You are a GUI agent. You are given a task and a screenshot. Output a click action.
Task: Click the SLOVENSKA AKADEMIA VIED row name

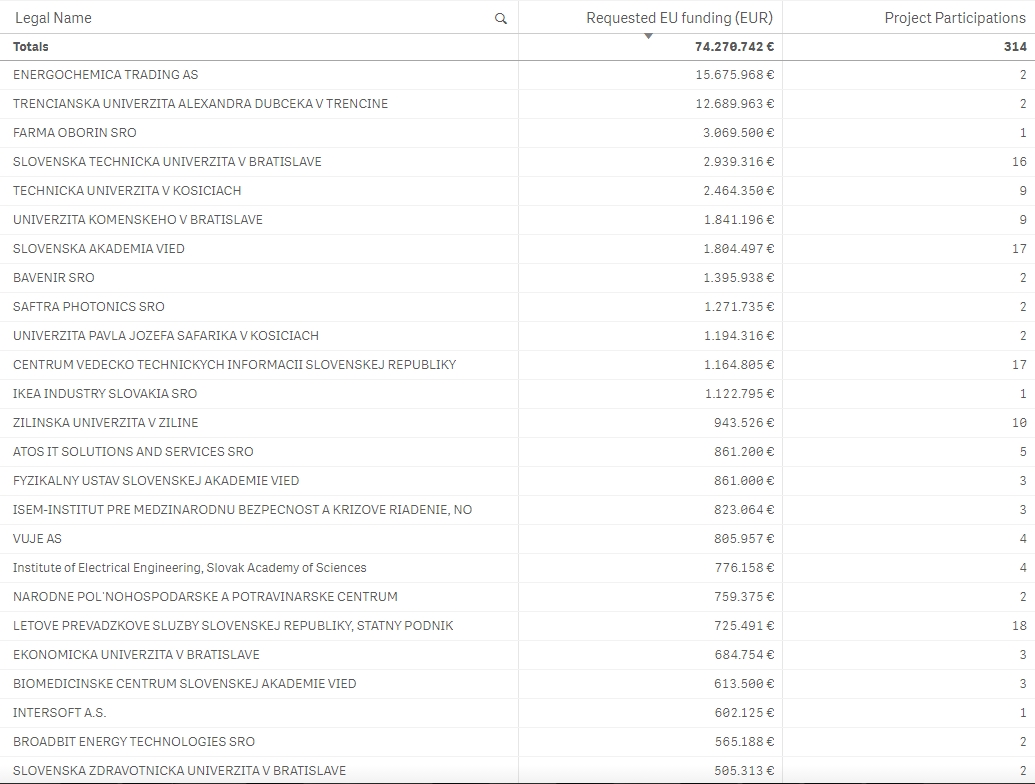98,249
